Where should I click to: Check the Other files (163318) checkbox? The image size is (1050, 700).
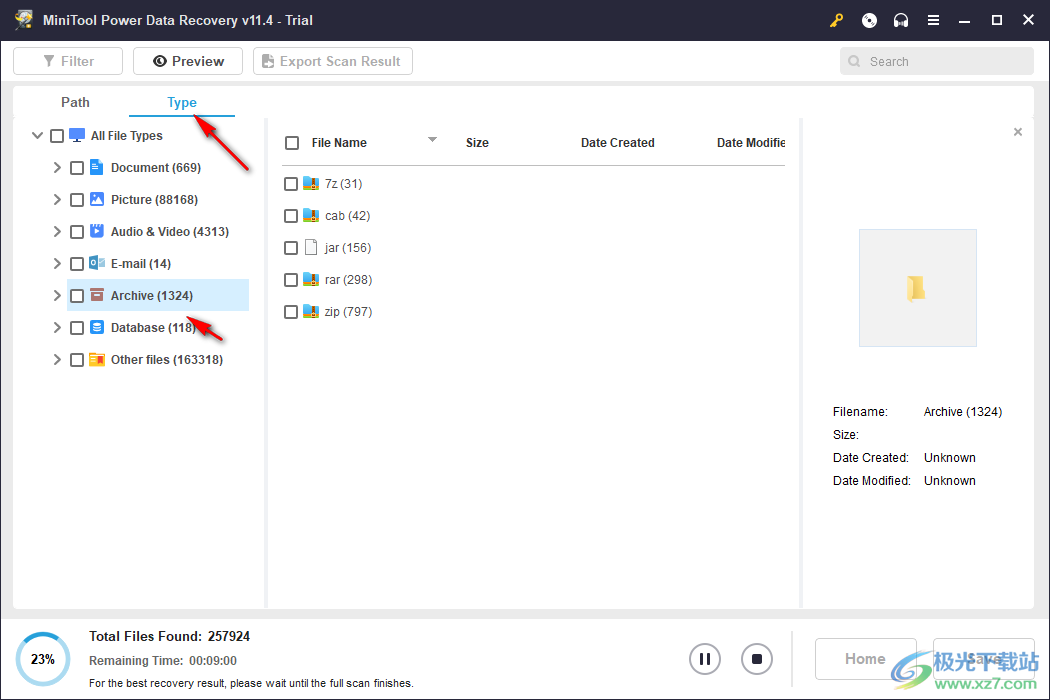tap(77, 360)
